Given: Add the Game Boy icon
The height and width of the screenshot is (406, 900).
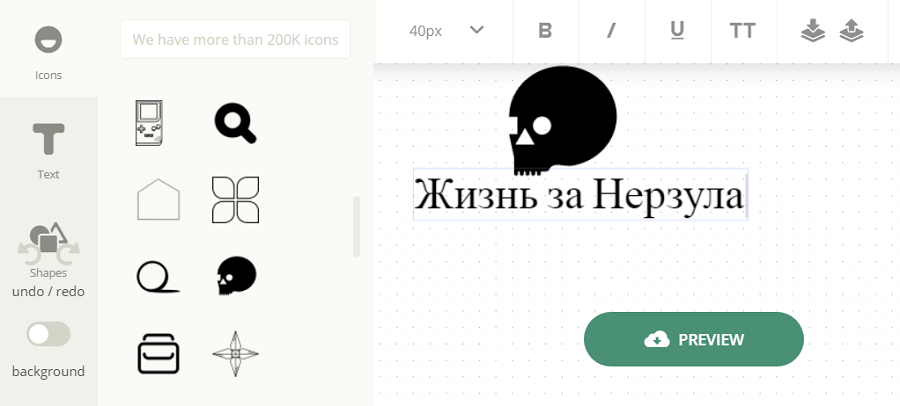Looking at the screenshot, I should 149,123.
